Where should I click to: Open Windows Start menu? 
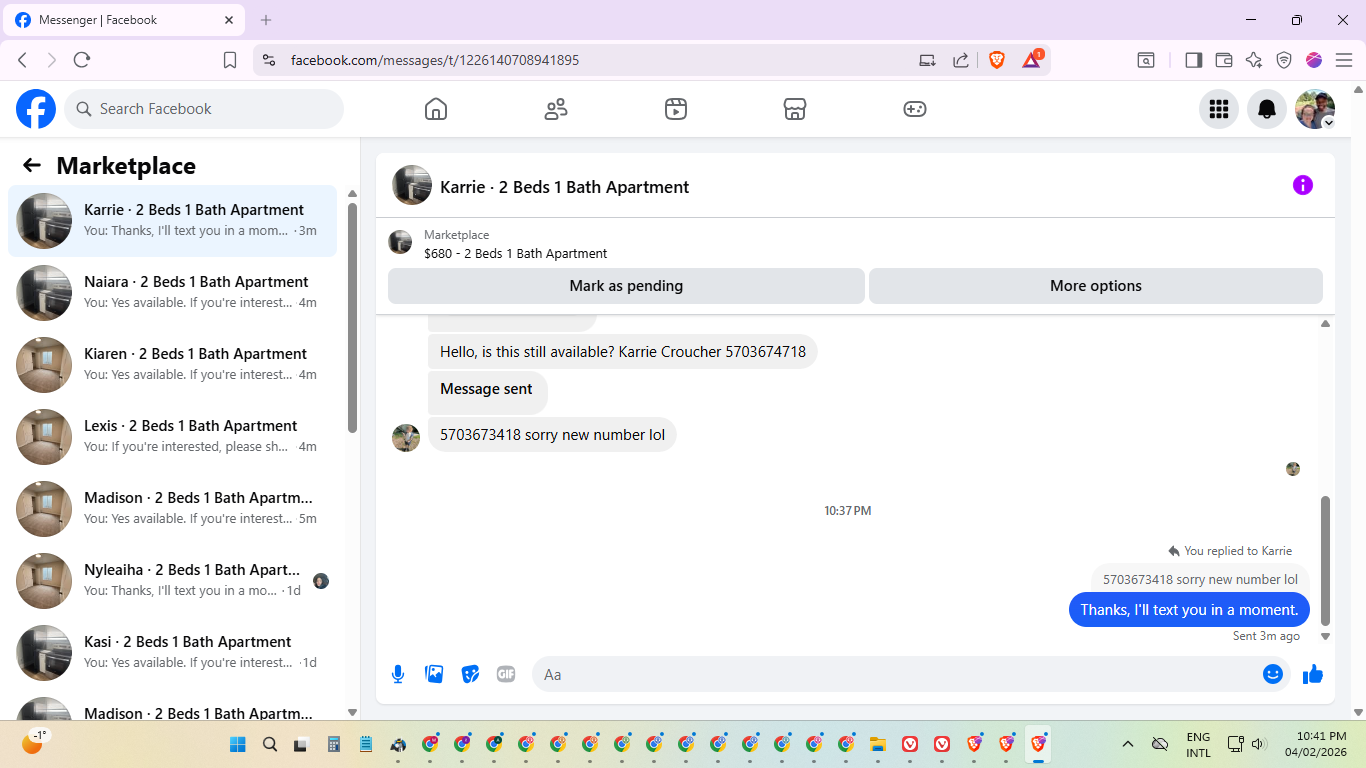pyautogui.click(x=238, y=744)
